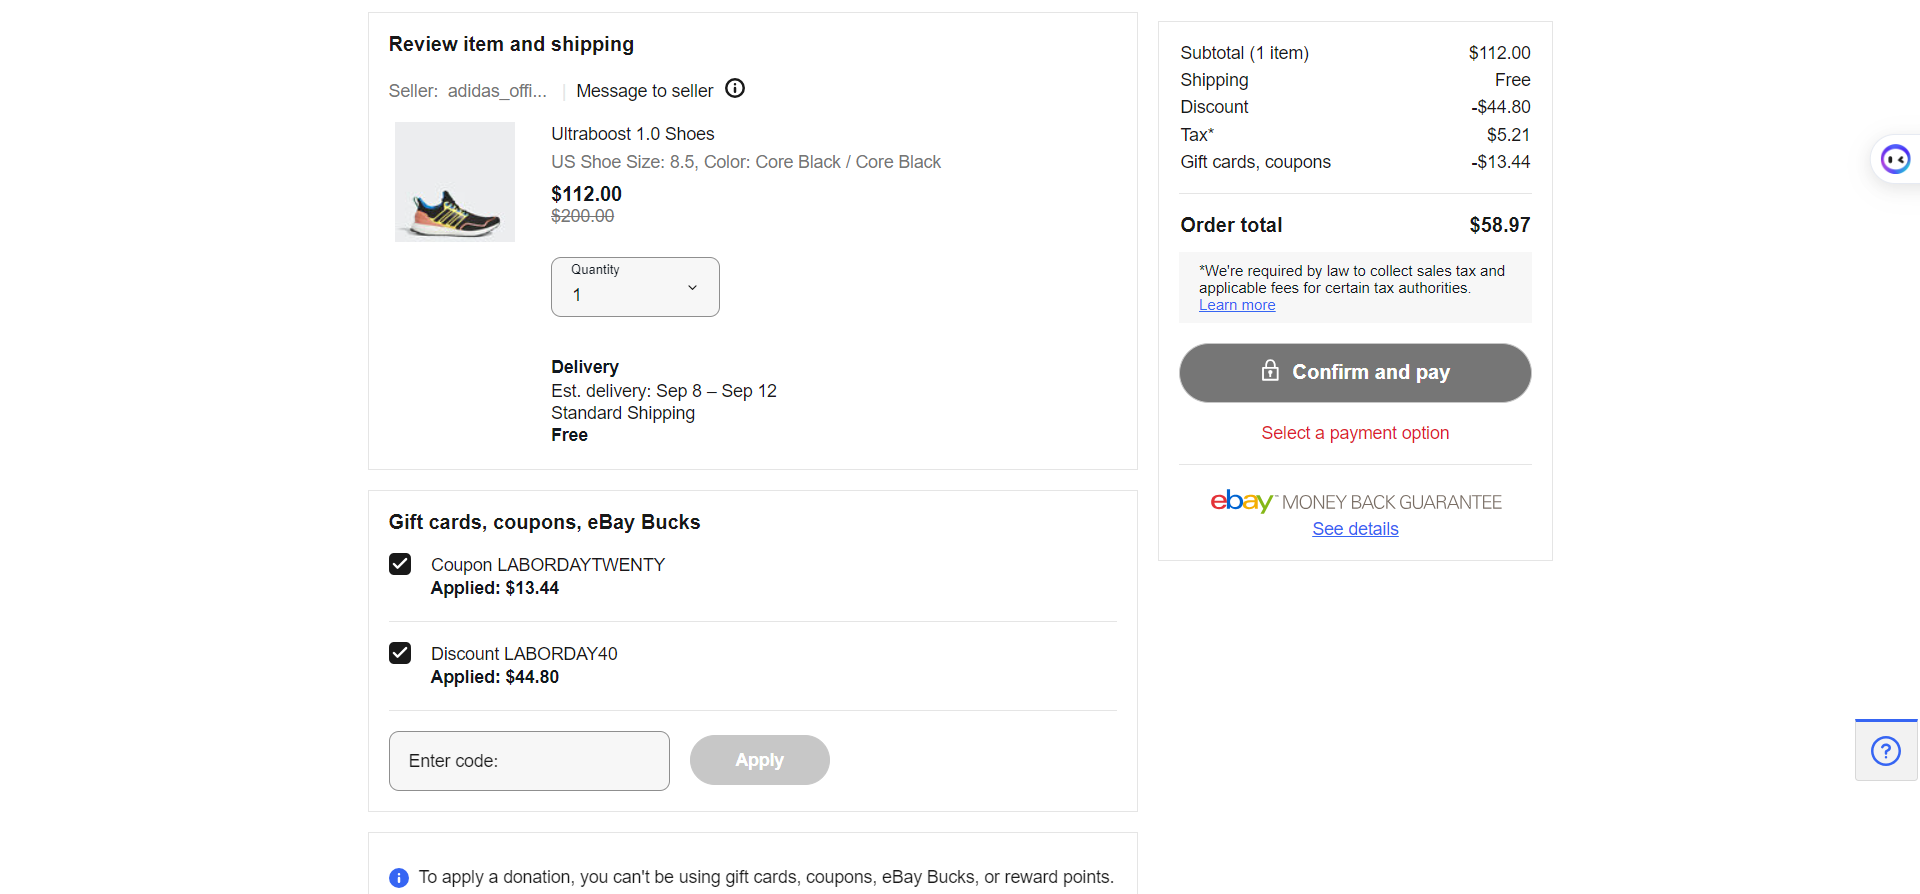This screenshot has height=894, width=1920.
Task: Click the Enter code input field
Action: coord(529,761)
